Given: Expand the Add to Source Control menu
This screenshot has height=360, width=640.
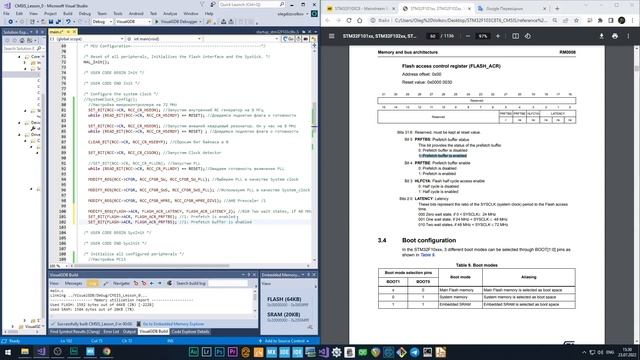Looking at the screenshot, I should tap(284, 341).
